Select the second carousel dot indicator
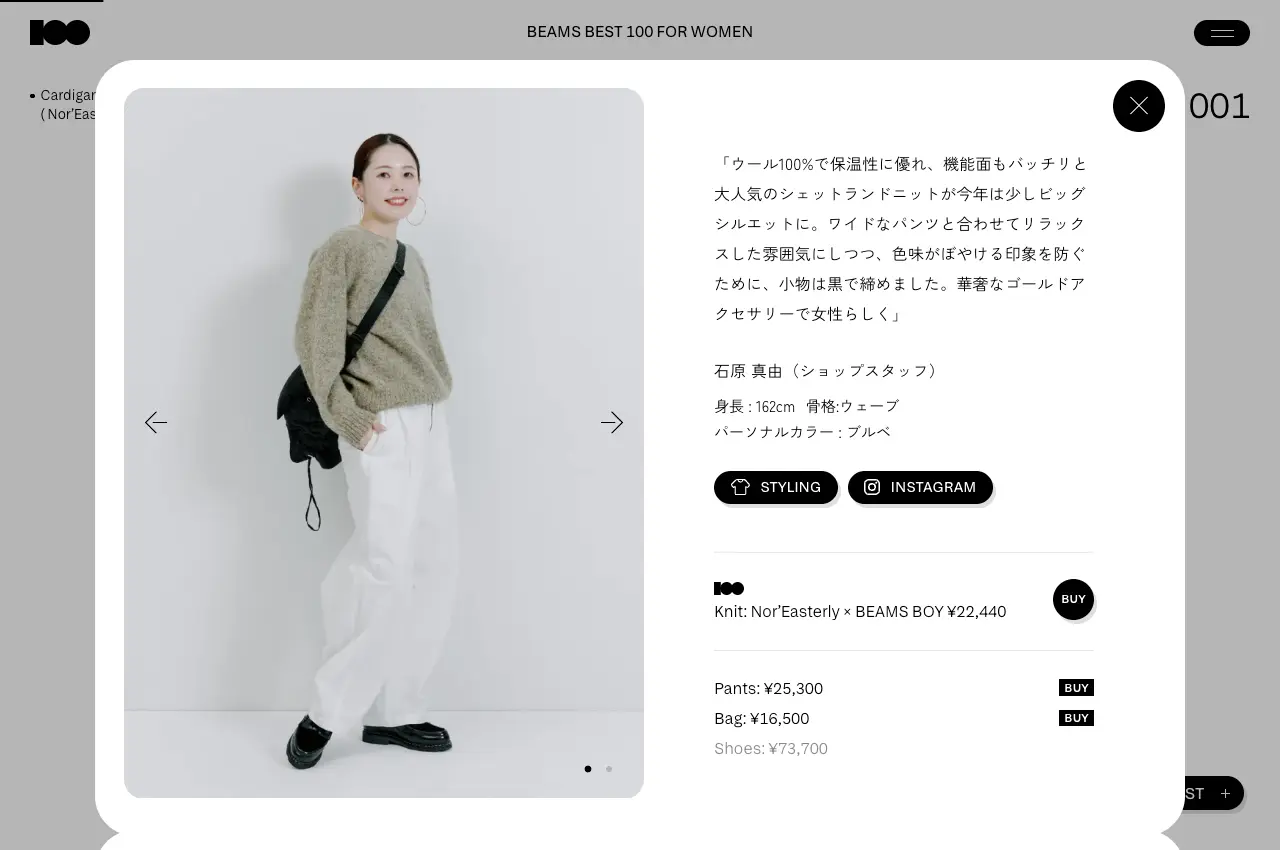This screenshot has height=850, width=1280. (609, 769)
